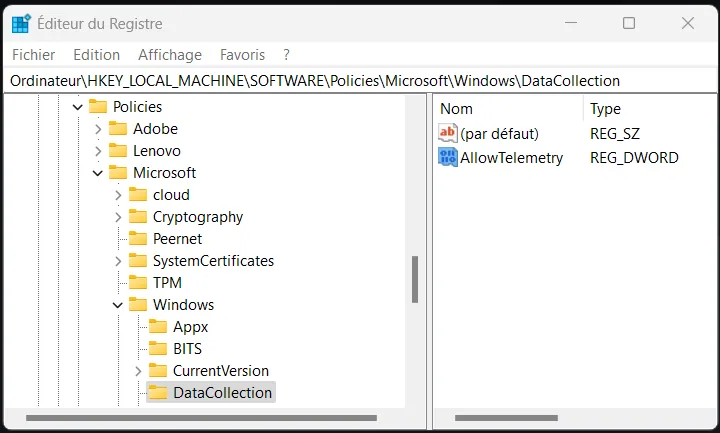
Task: Click the DataCollection folder icon
Action: tap(158, 393)
